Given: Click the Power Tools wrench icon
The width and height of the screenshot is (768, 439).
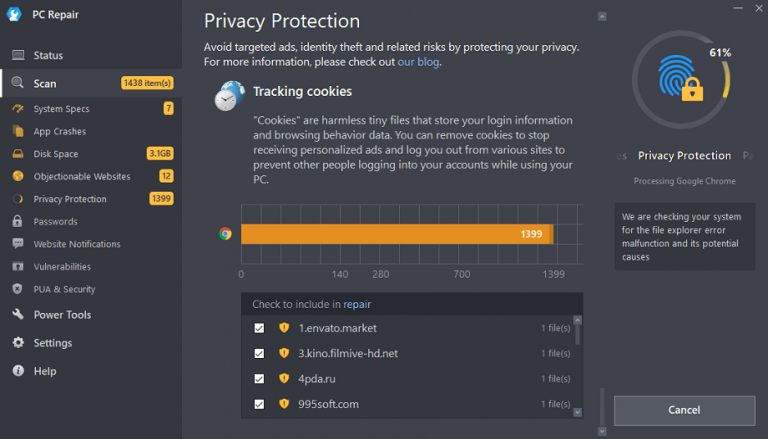Looking at the screenshot, I should click(17, 314).
